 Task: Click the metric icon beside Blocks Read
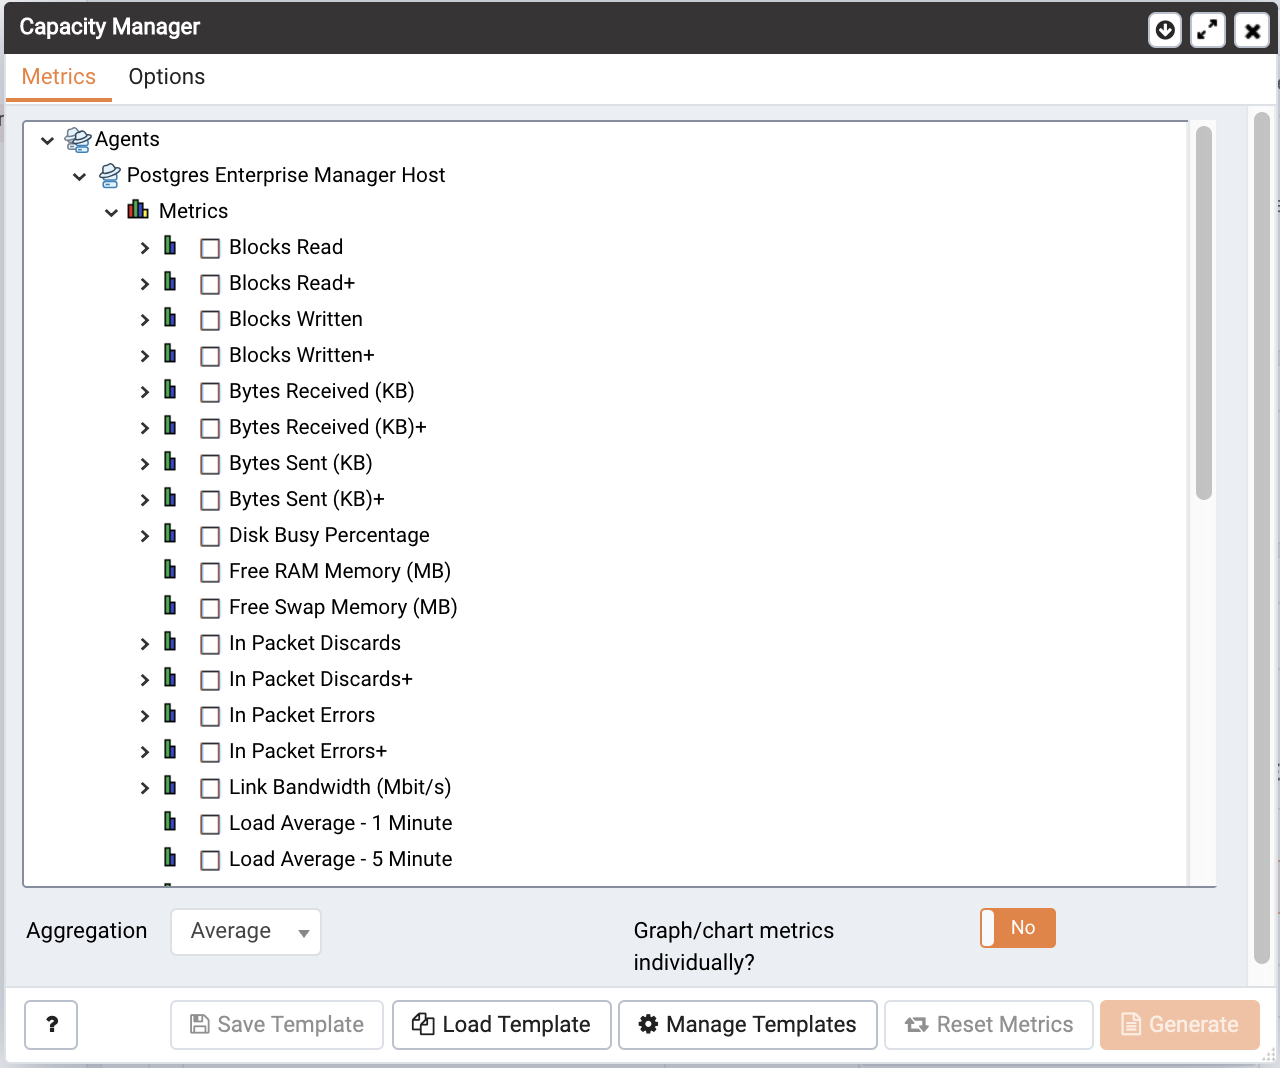click(170, 246)
